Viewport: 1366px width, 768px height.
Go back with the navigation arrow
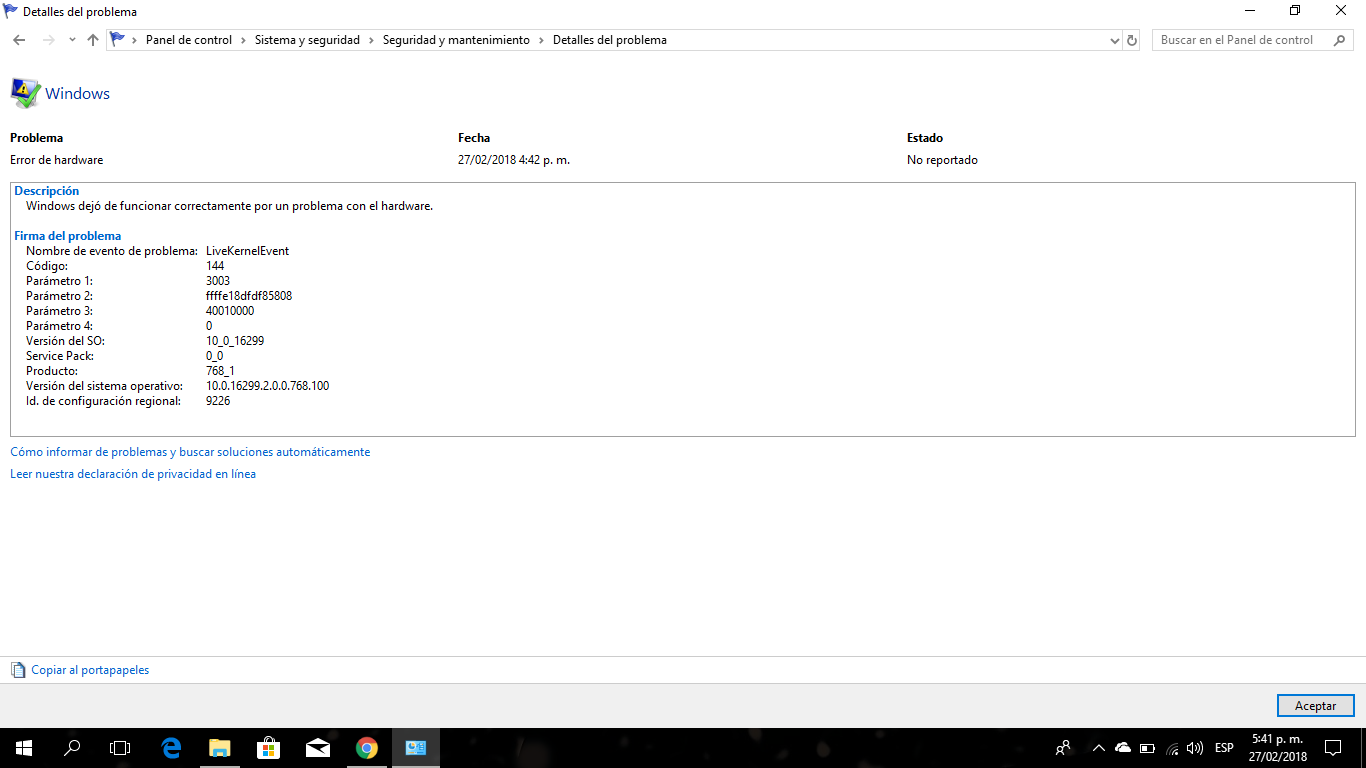(19, 40)
